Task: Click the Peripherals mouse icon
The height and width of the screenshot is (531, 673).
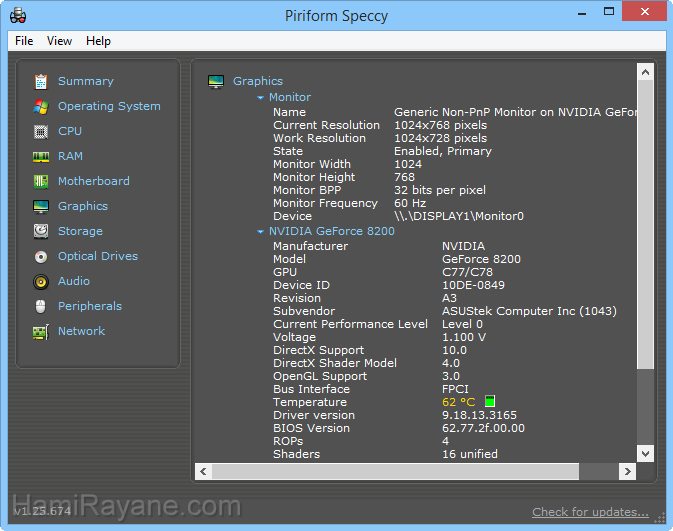Action: point(41,306)
